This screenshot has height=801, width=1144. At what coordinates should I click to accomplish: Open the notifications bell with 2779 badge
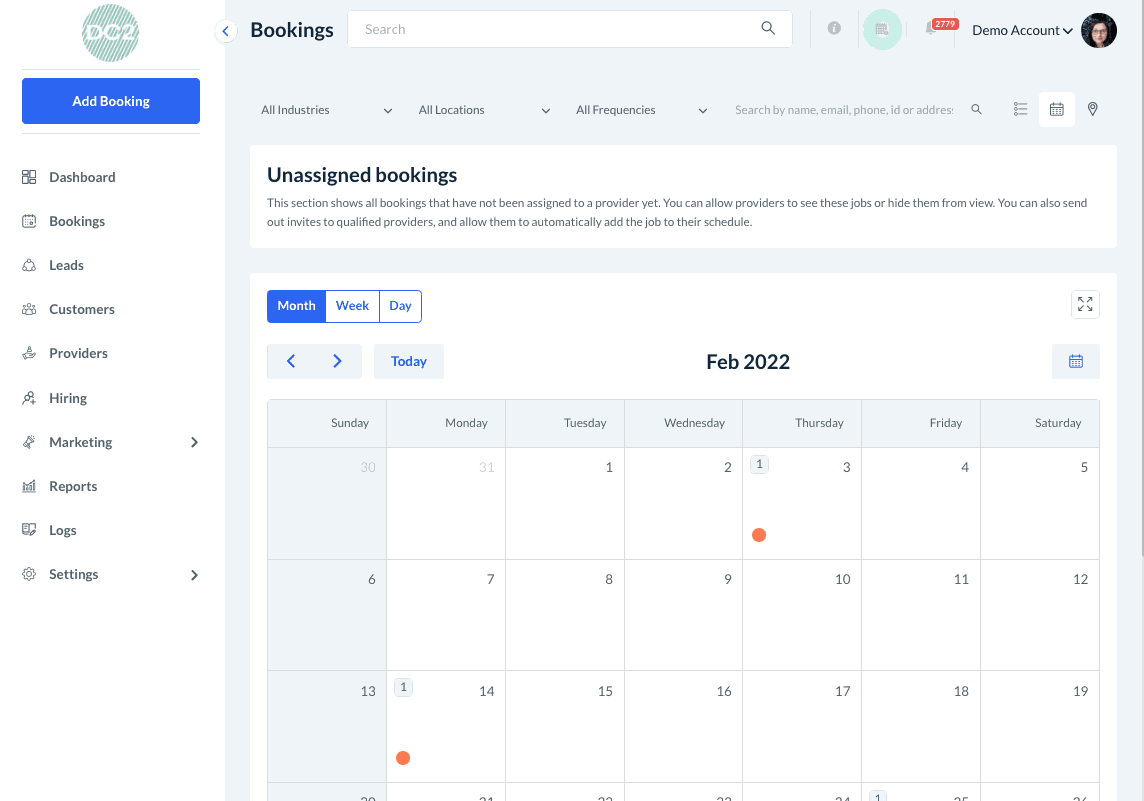pyautogui.click(x=932, y=29)
